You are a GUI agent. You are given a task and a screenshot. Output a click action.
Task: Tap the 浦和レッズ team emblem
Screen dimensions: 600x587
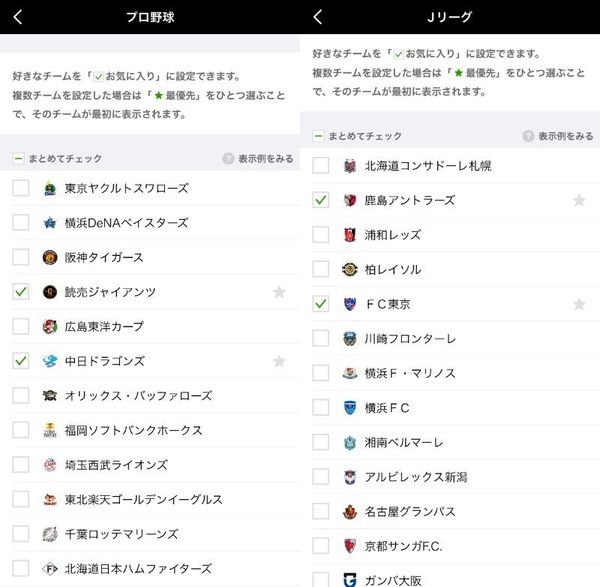[350, 235]
